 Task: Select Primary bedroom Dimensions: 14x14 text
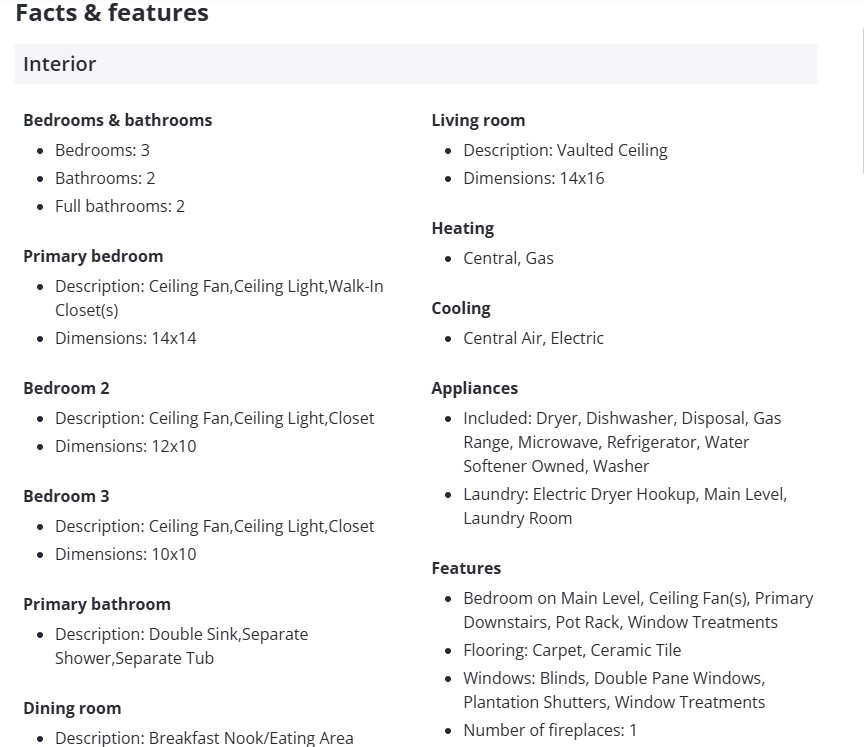point(126,338)
